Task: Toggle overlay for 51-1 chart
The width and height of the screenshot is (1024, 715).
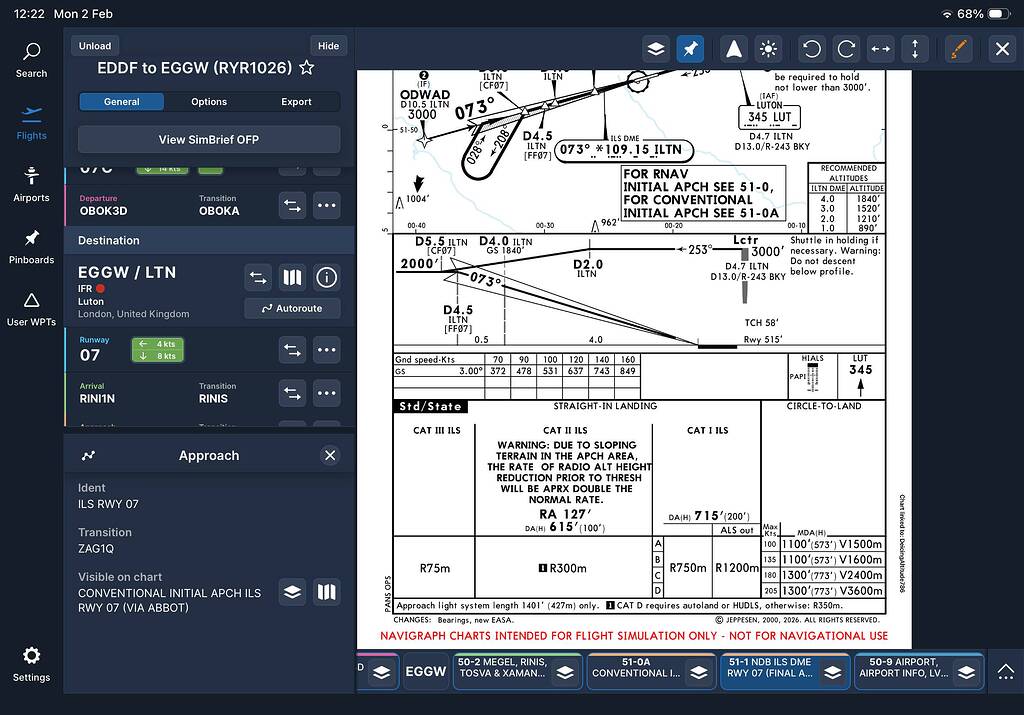Action: pos(833,673)
